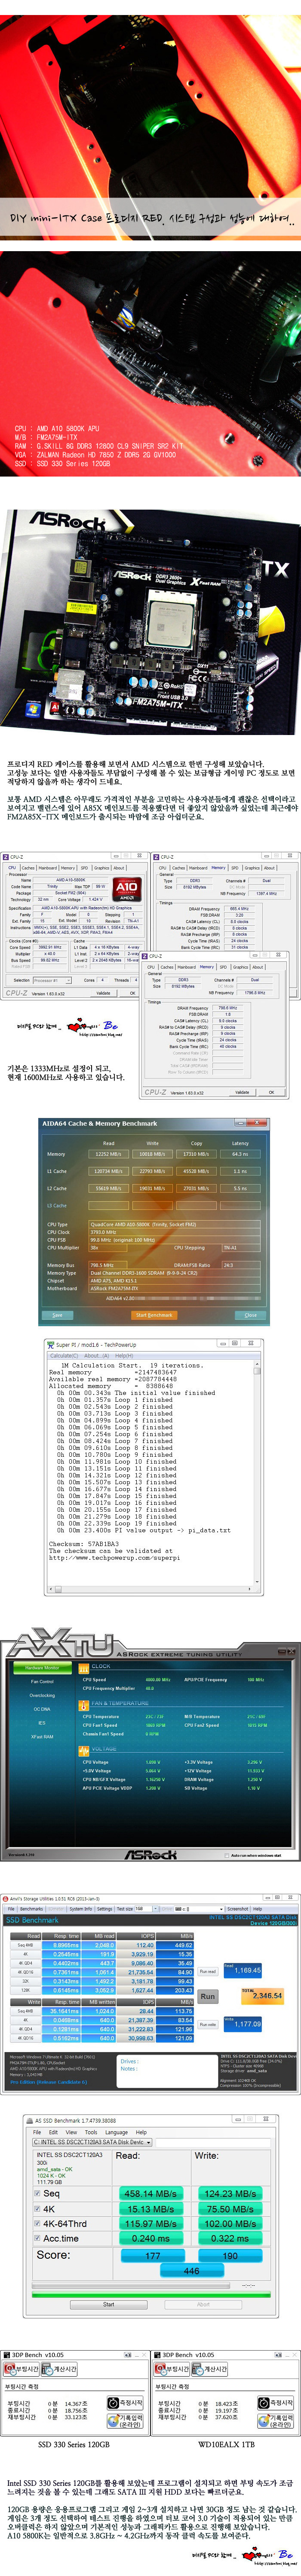Click 기록입력(온라인) in right 3DP Bench window

pyautogui.click(x=276, y=2421)
